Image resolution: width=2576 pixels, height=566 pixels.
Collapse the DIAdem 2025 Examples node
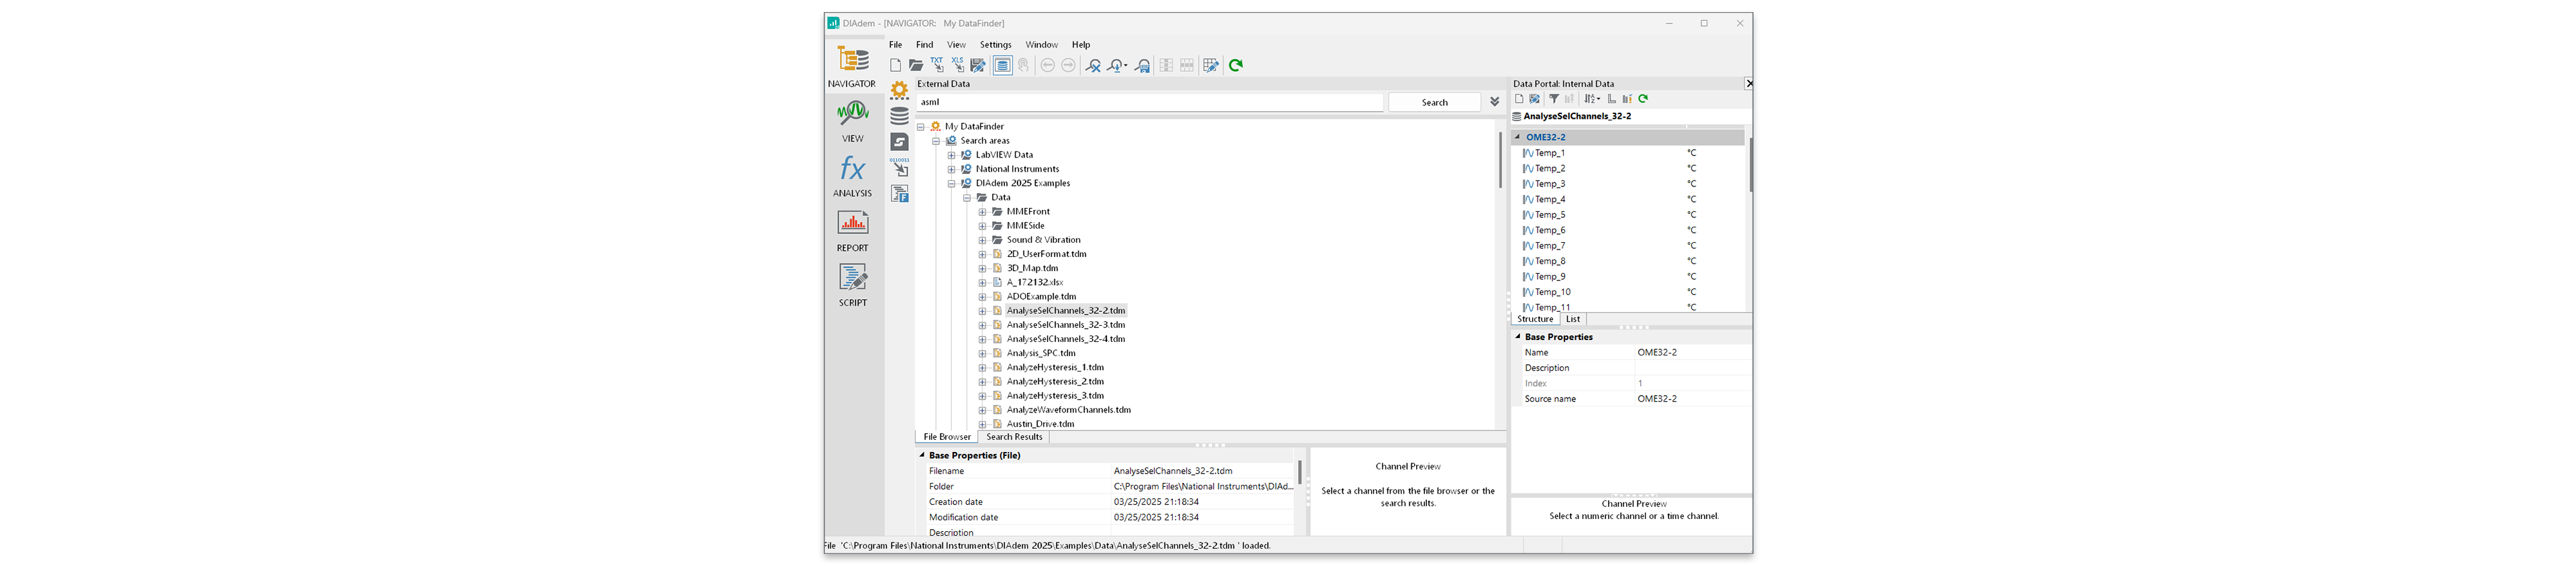[x=951, y=183]
